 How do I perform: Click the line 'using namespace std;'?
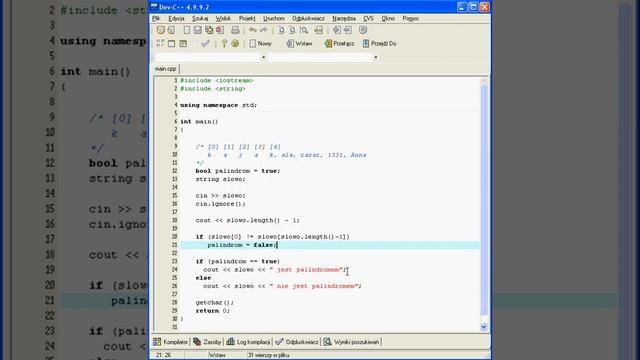(218, 105)
